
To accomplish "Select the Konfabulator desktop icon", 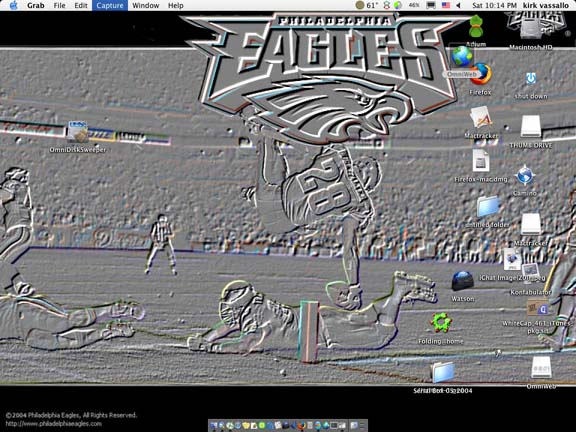I will (x=530, y=273).
